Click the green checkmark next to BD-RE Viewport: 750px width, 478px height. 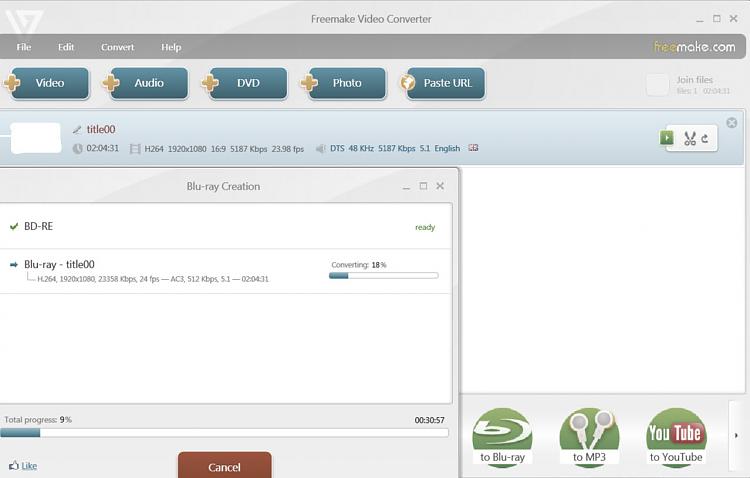(x=14, y=226)
